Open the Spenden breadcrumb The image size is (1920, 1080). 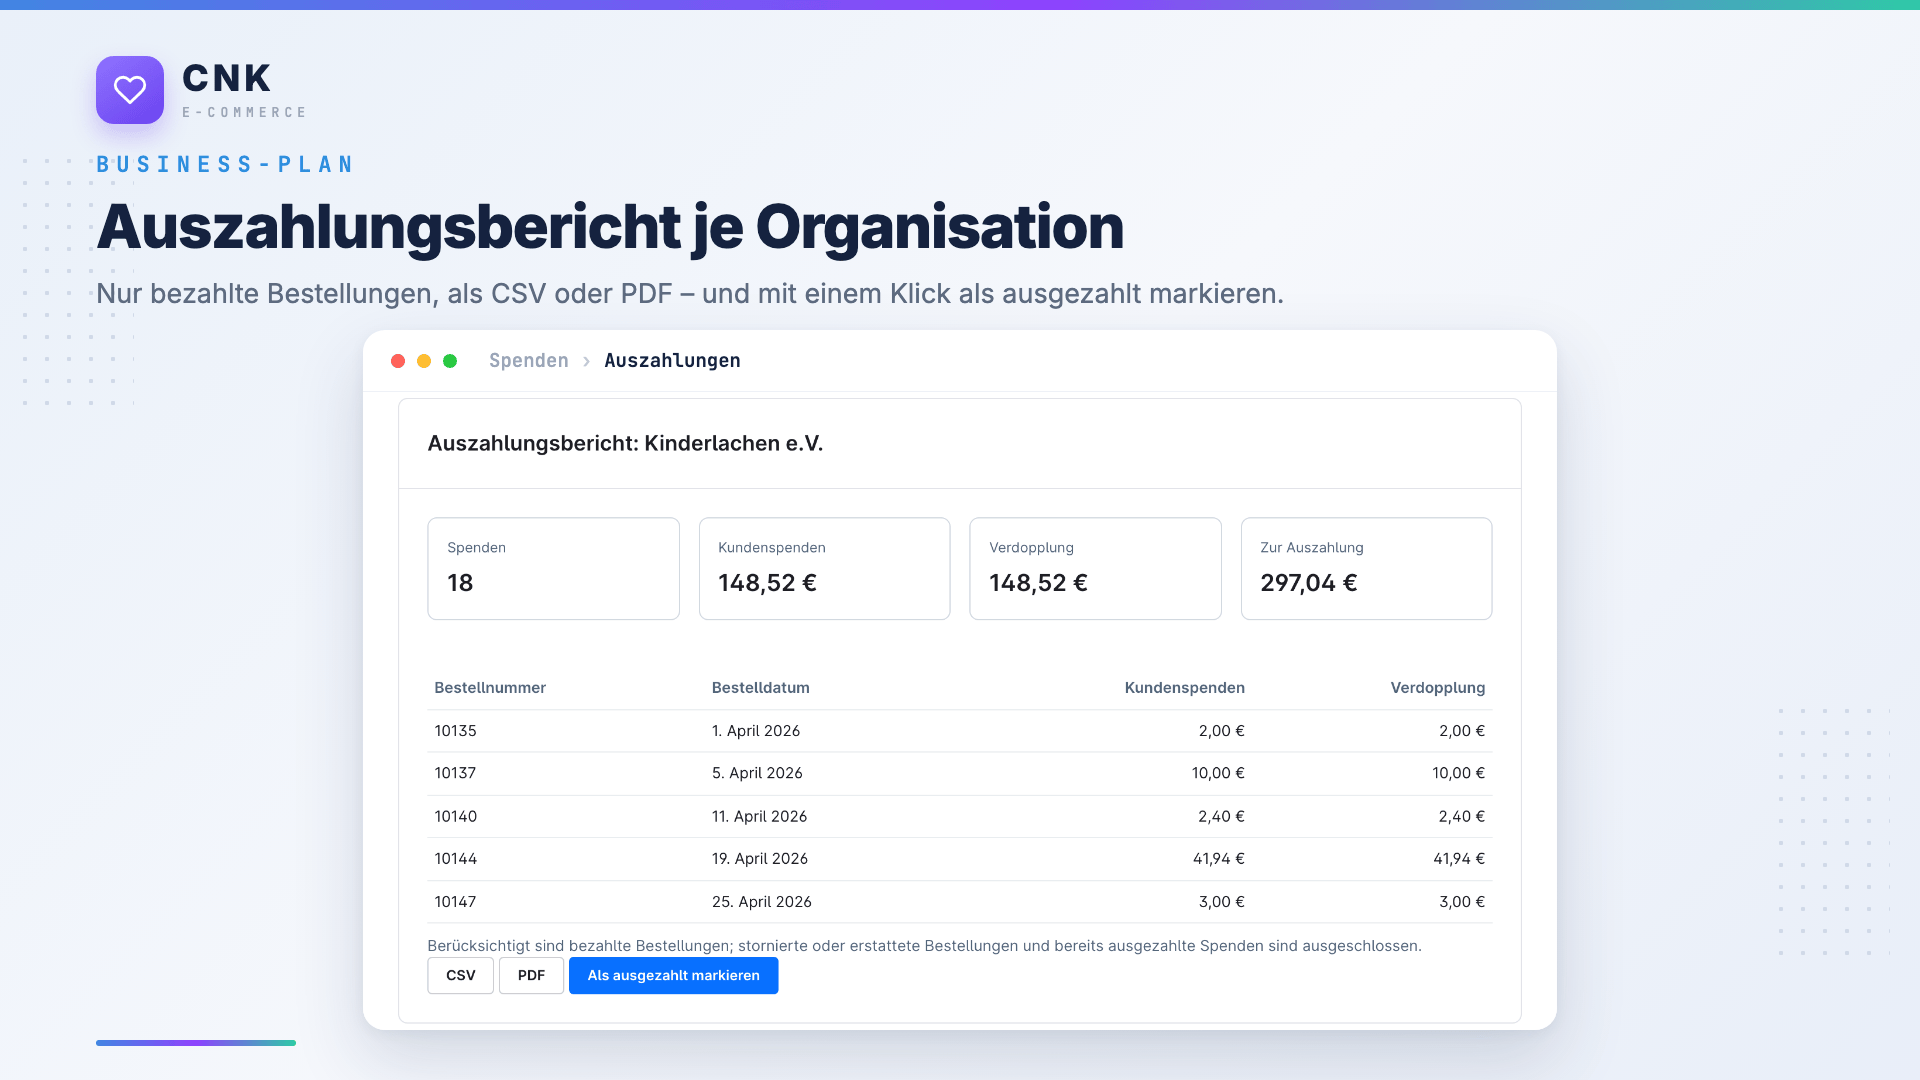[528, 361]
